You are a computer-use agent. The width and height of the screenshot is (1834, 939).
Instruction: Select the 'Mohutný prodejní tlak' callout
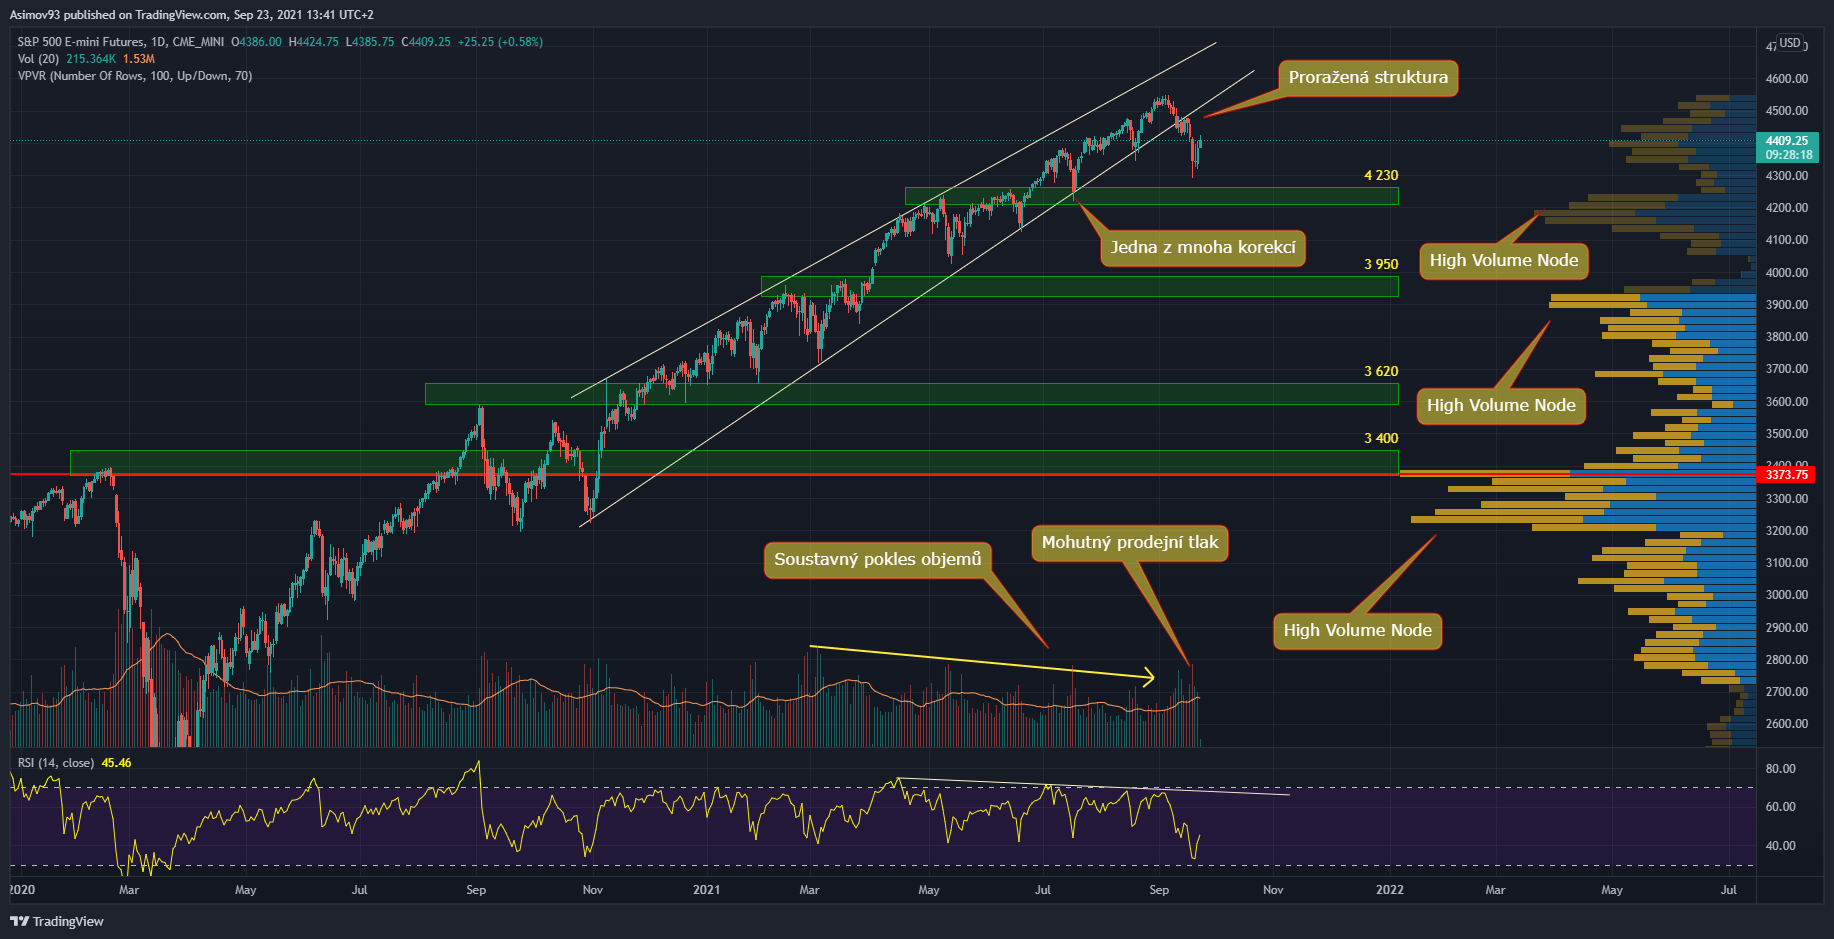[x=1129, y=543]
